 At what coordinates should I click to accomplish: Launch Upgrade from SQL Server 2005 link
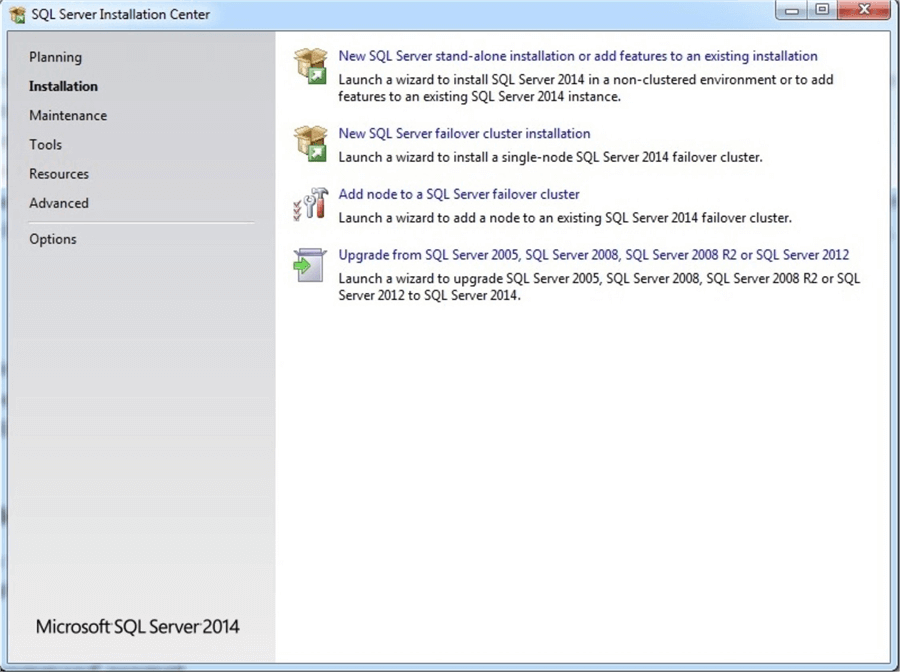coord(593,255)
